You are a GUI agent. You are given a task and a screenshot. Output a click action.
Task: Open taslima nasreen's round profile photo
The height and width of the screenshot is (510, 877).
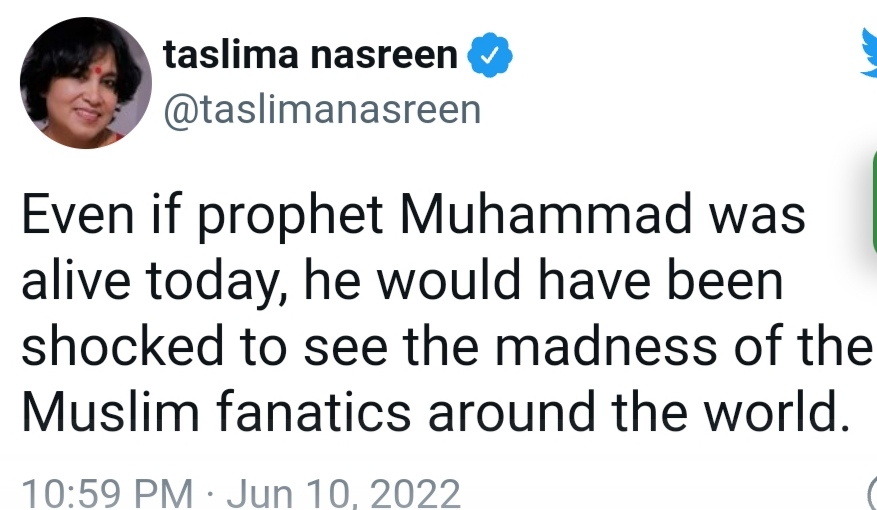click(86, 83)
